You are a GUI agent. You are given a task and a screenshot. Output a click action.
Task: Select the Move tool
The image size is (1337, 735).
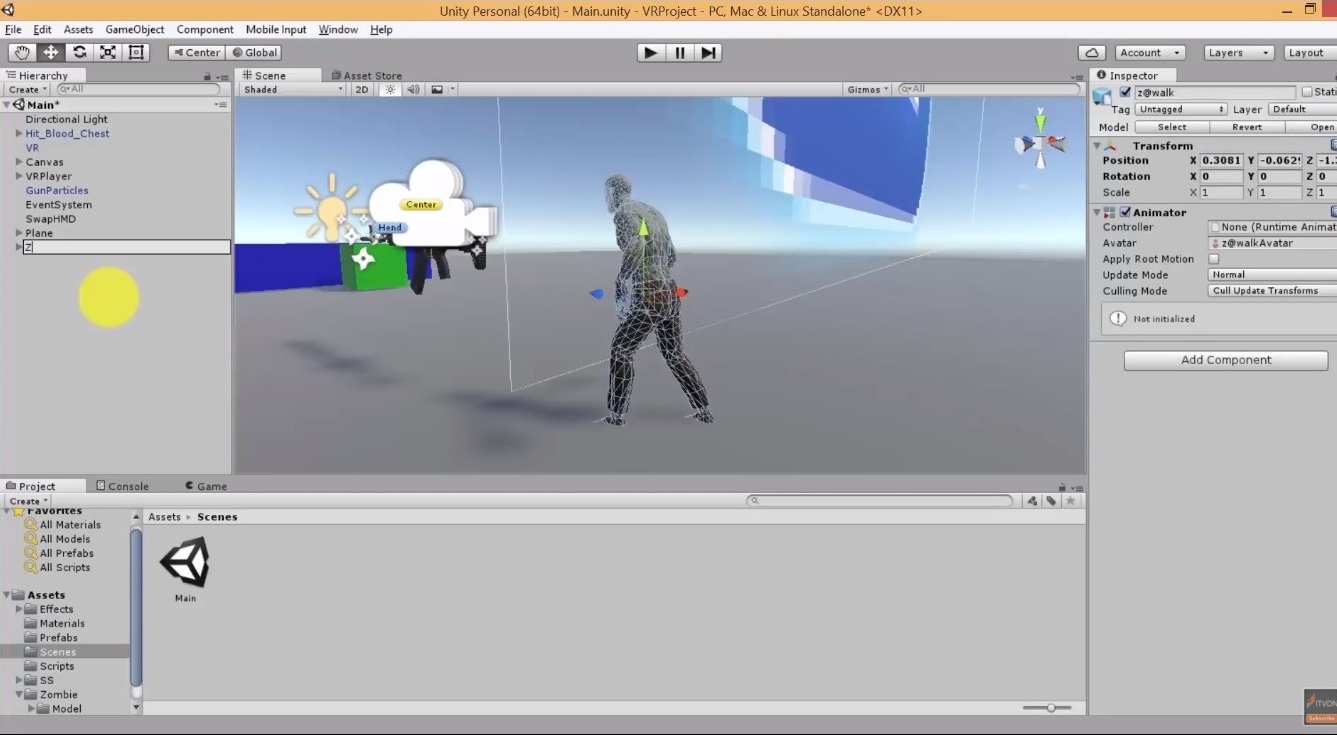click(x=51, y=52)
